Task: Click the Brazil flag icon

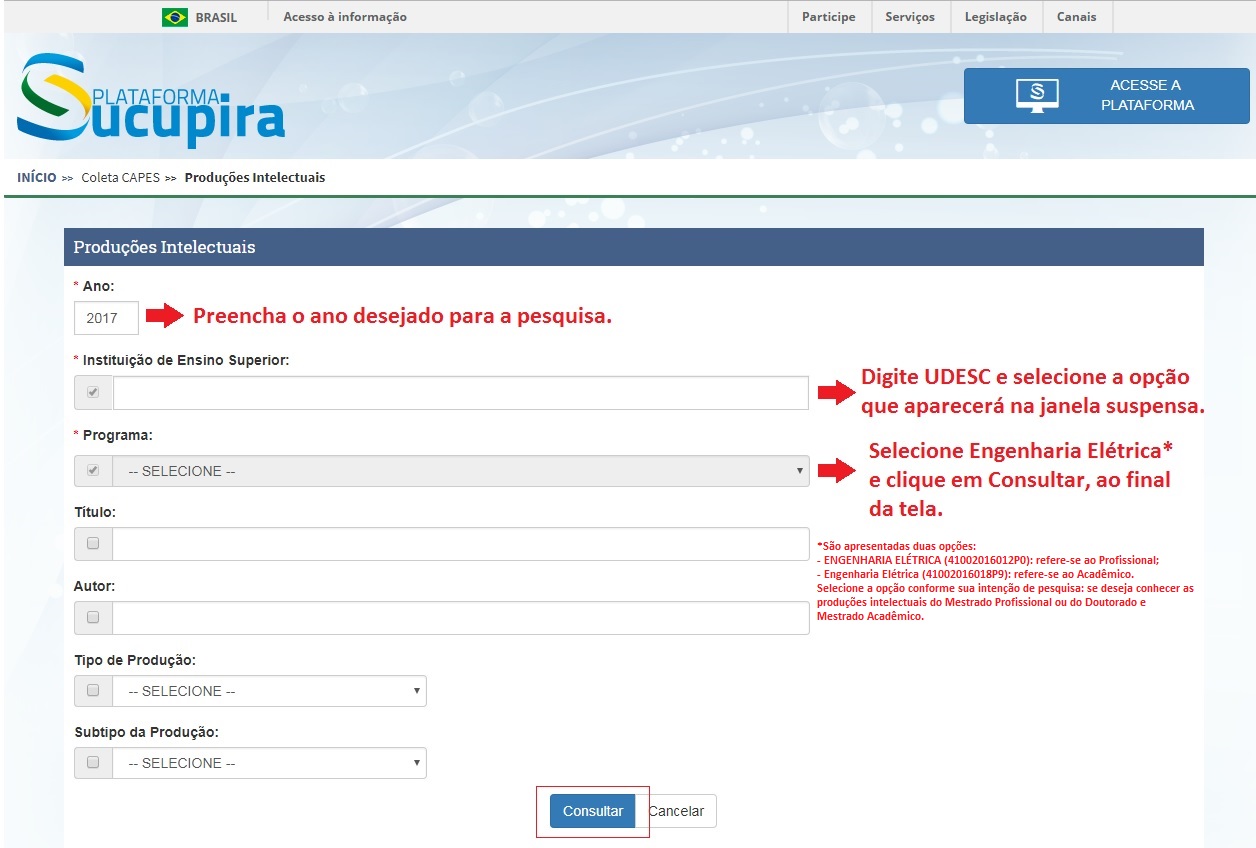Action: (x=175, y=17)
